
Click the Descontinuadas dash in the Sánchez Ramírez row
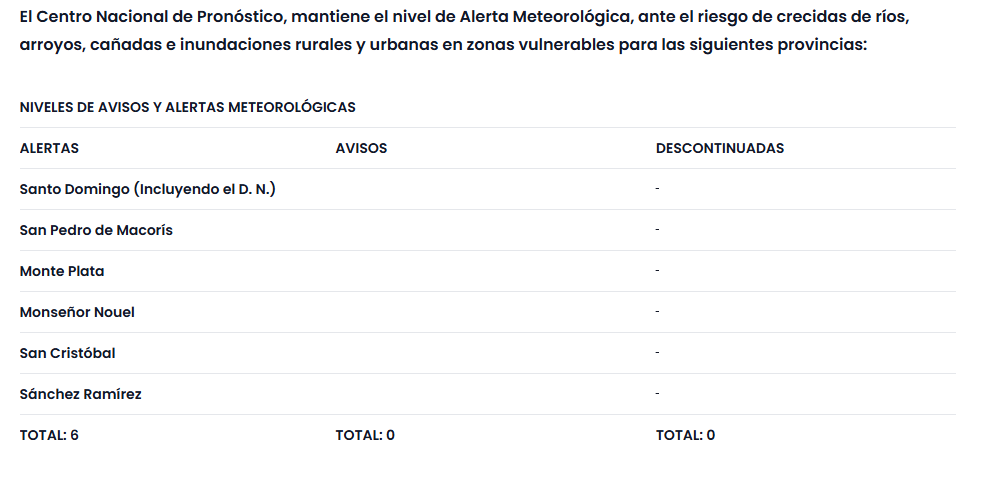(658, 394)
